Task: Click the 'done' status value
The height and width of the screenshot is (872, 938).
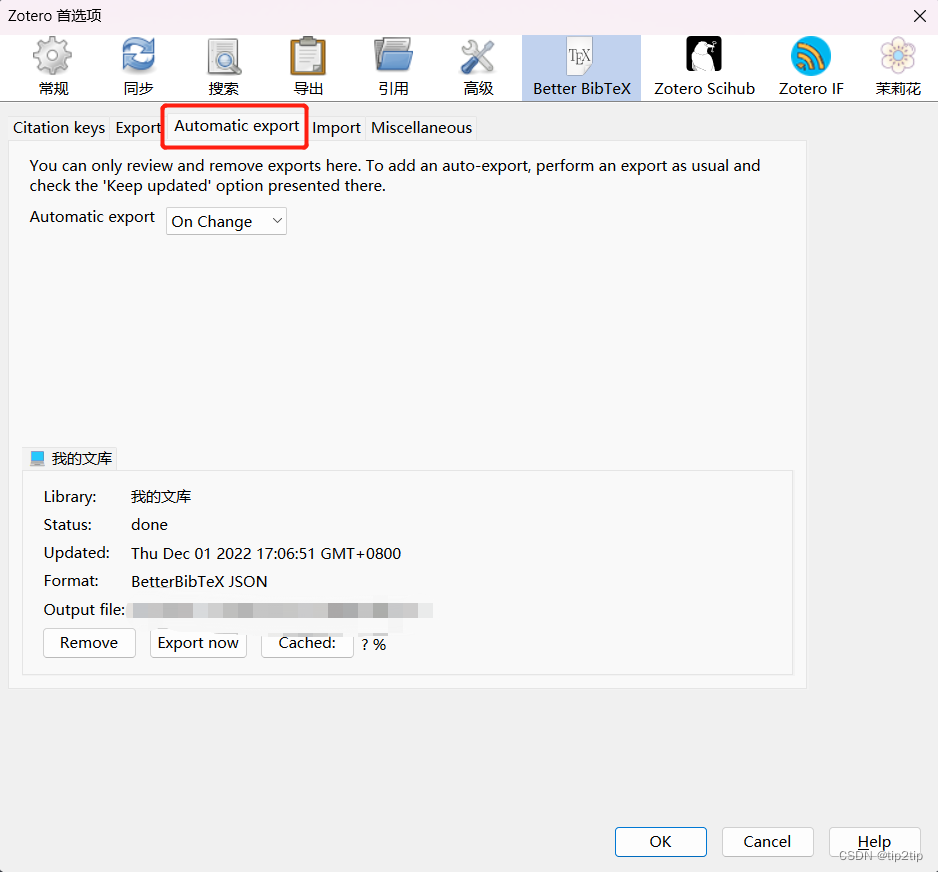Action: click(x=150, y=525)
